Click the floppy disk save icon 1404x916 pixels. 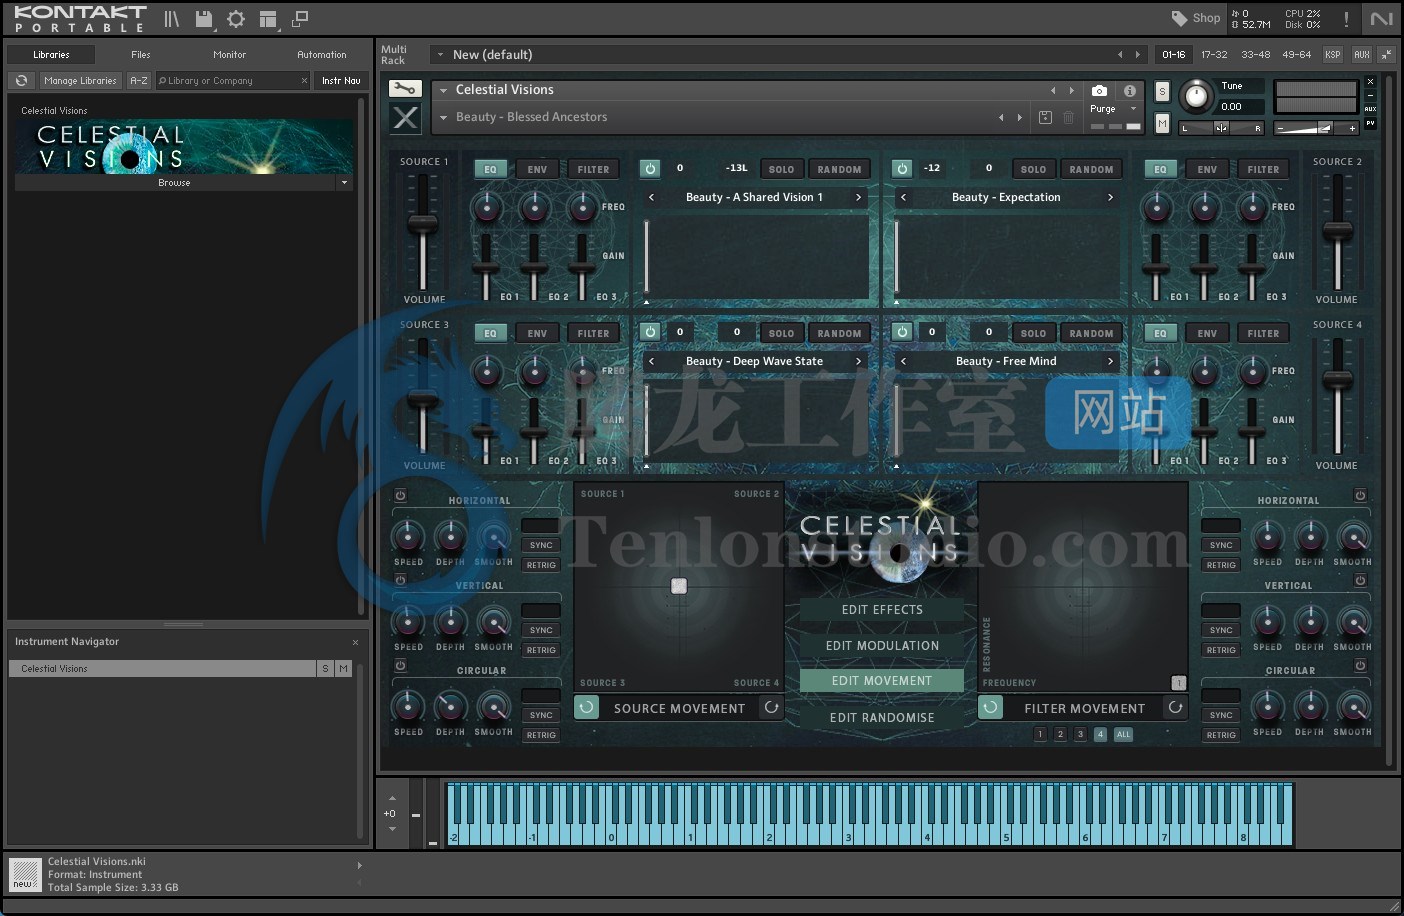[204, 18]
